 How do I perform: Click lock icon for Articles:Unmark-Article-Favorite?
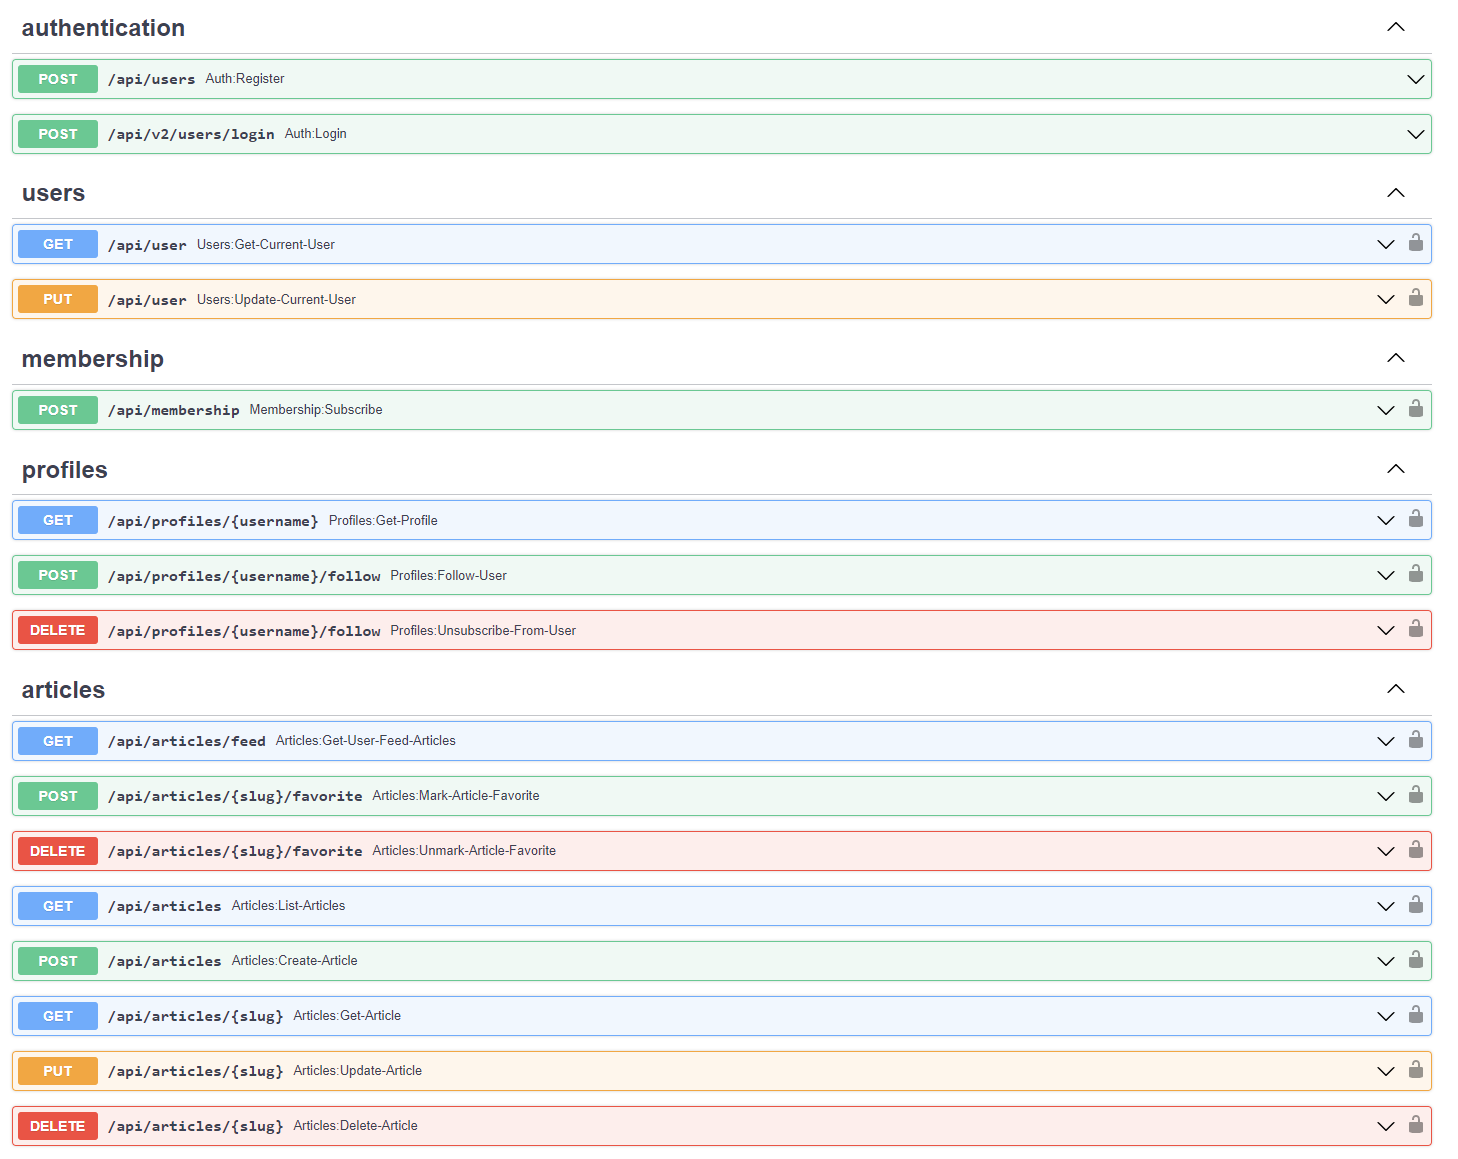tap(1416, 850)
